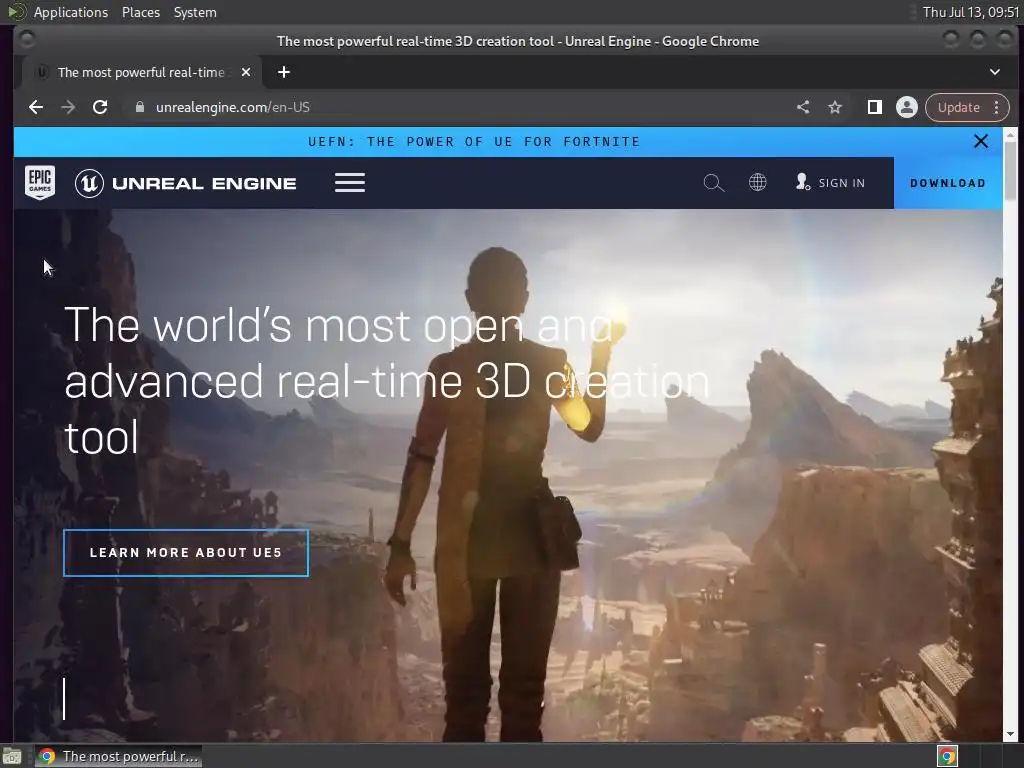Open Chrome three-dot menu
The height and width of the screenshot is (768, 1024).
tap(997, 107)
